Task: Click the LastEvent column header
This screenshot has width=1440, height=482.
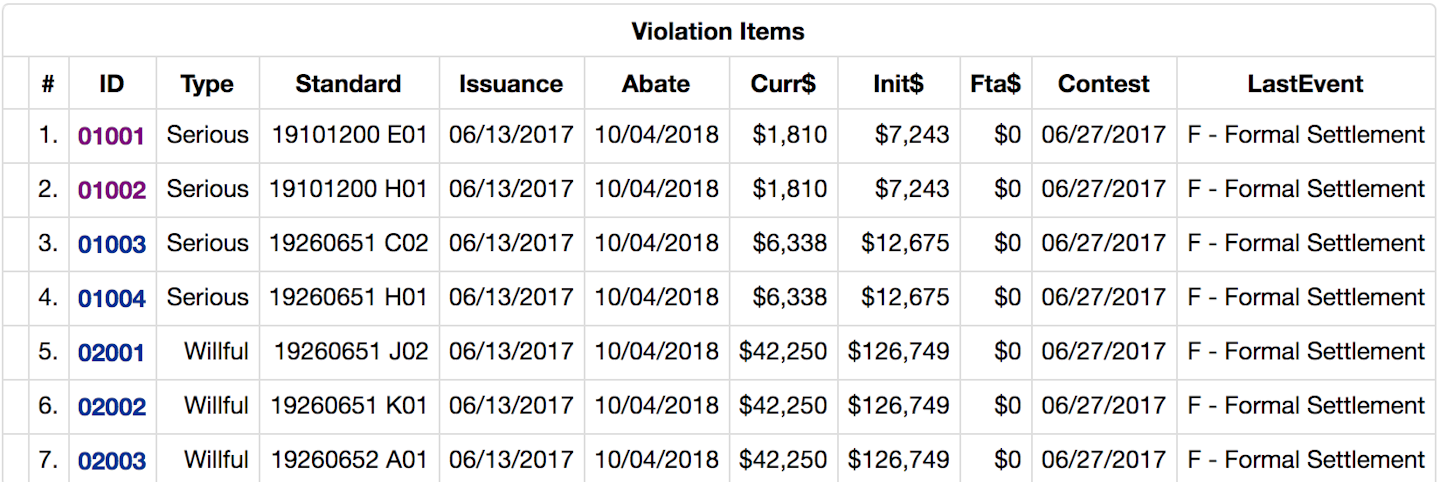Action: coord(1305,84)
